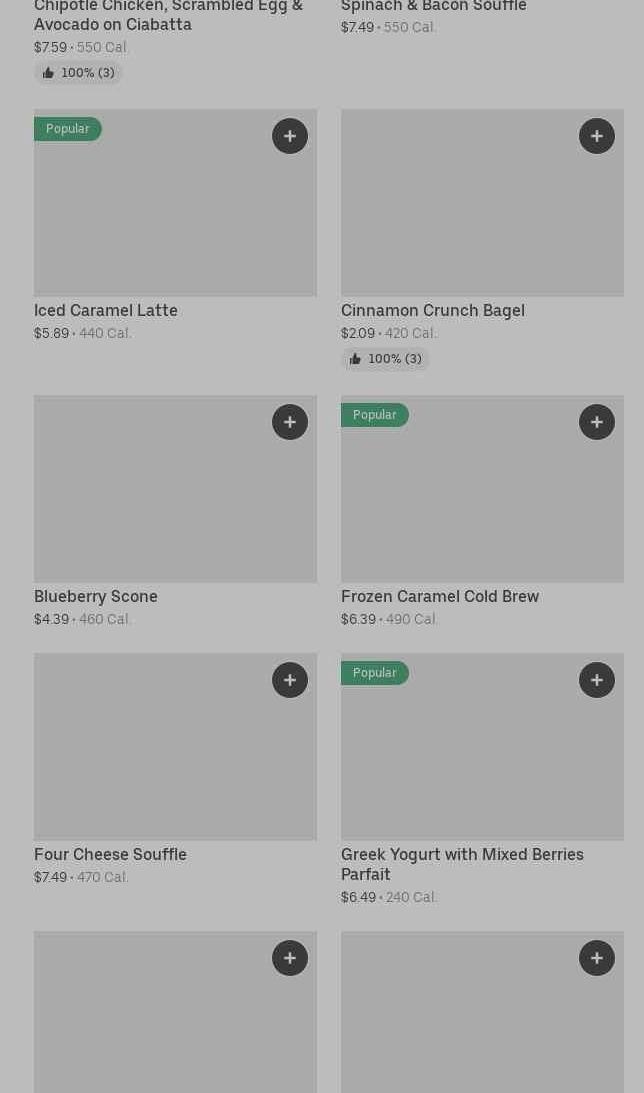The width and height of the screenshot is (644, 1093).
Task: Click plus button on bottom-right item
Action: (597, 958)
